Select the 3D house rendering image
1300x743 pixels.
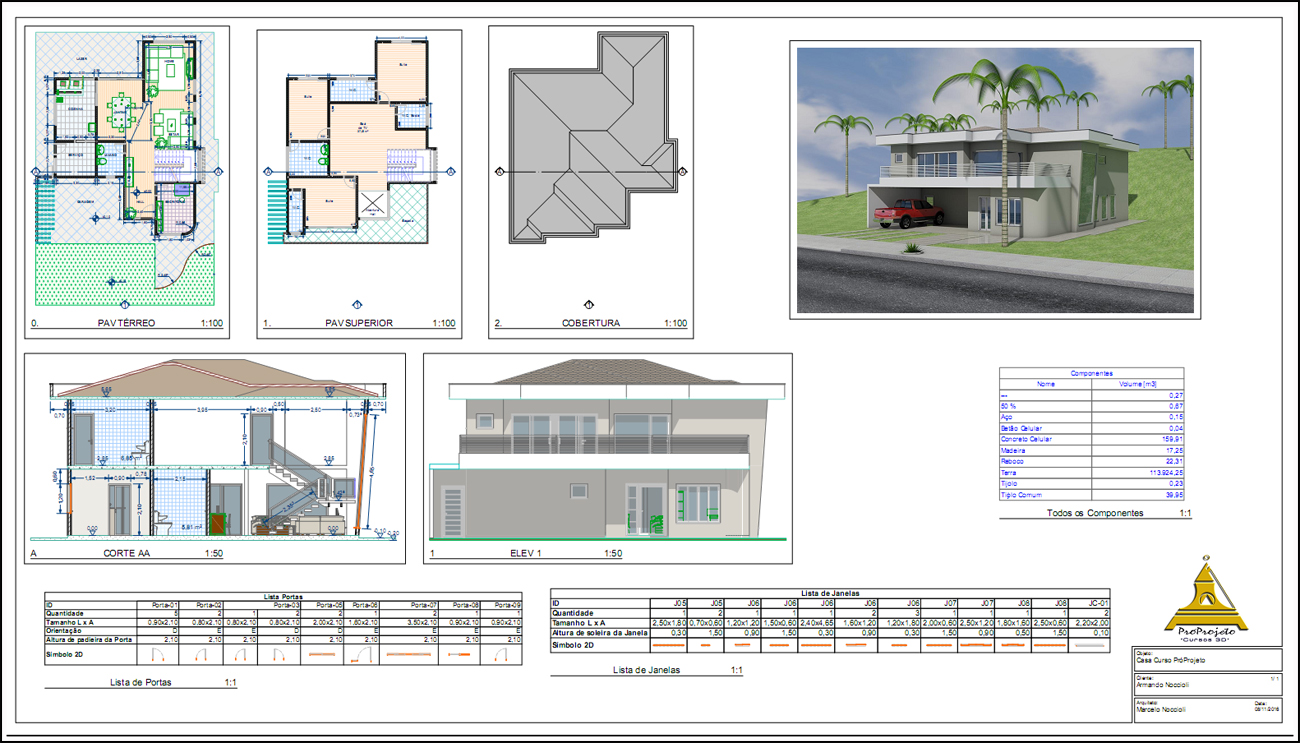(x=995, y=180)
